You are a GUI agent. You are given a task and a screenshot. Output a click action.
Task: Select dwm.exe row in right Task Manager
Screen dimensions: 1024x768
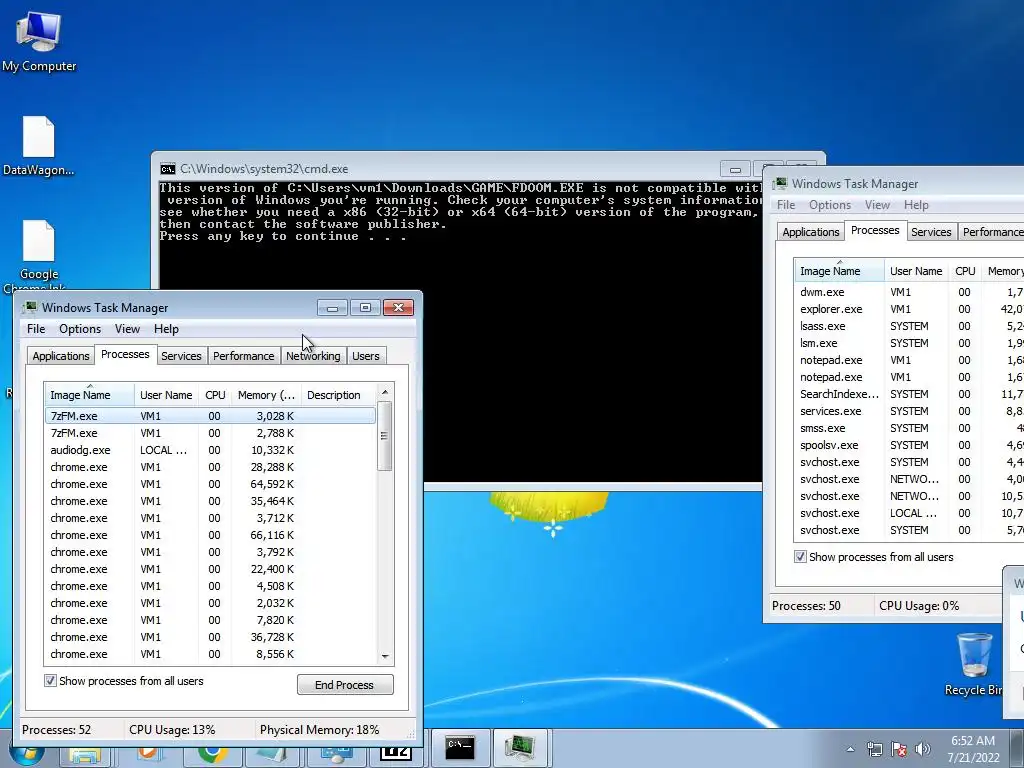909,291
